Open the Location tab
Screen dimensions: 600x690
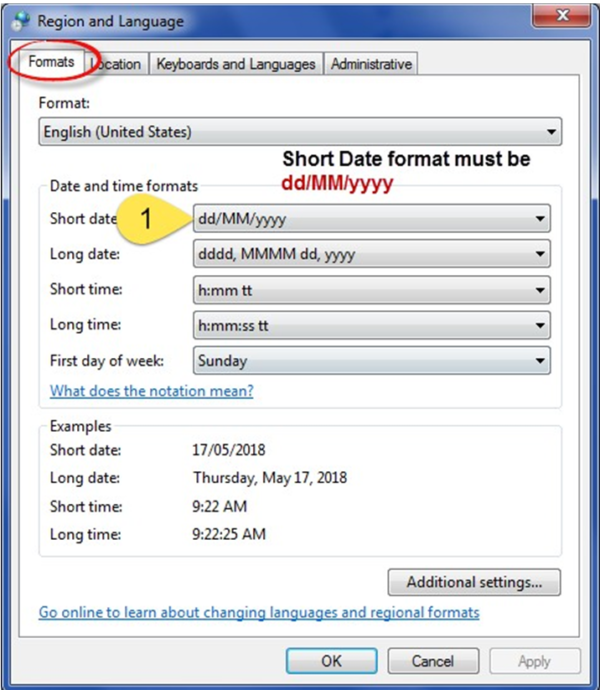click(117, 64)
